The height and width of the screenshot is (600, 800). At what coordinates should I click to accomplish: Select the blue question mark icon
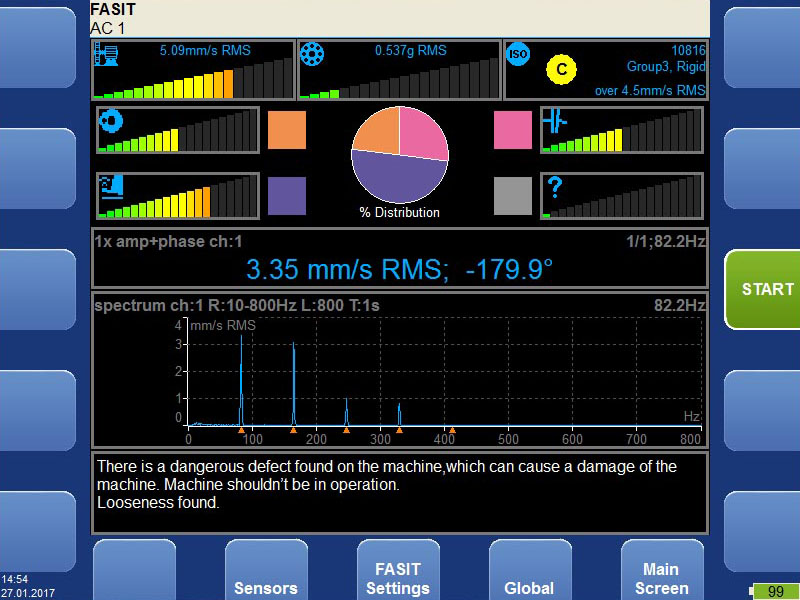(x=554, y=187)
